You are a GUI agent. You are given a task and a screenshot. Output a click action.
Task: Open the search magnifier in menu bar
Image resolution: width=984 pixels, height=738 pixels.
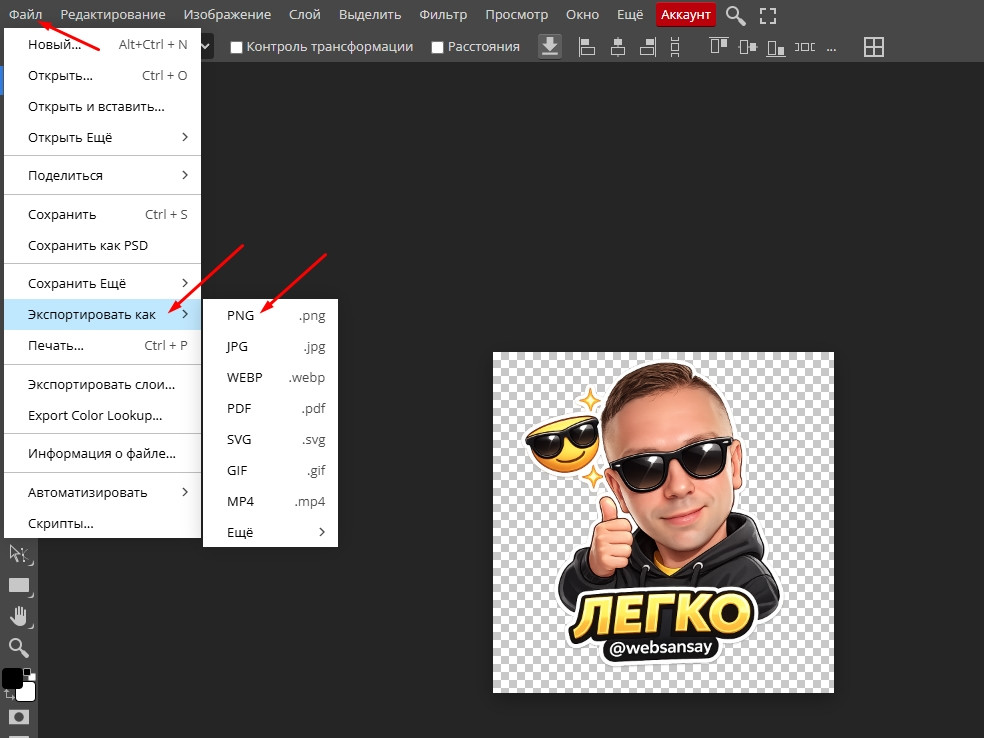point(735,15)
